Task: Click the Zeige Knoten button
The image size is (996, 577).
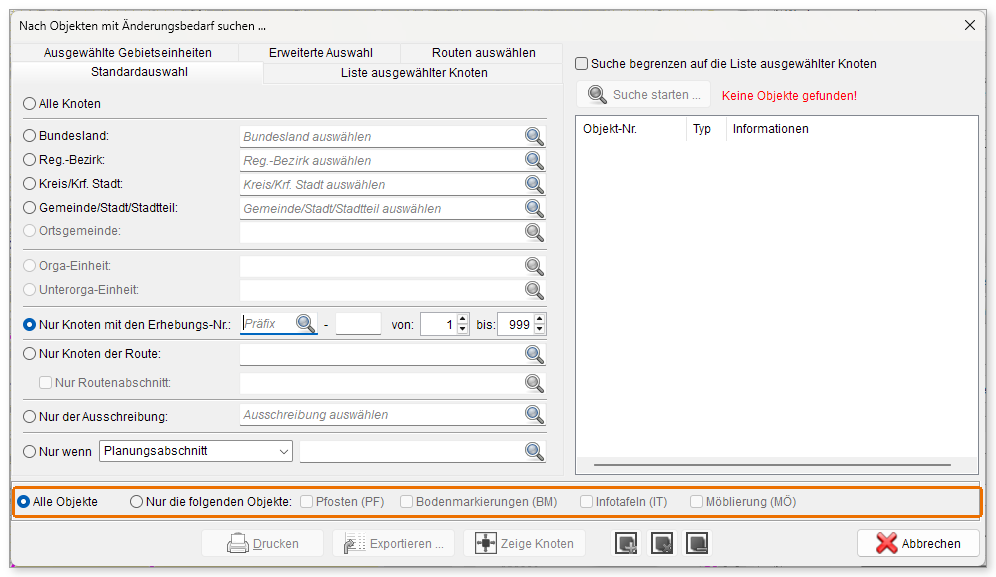Action: pyautogui.click(x=524, y=543)
